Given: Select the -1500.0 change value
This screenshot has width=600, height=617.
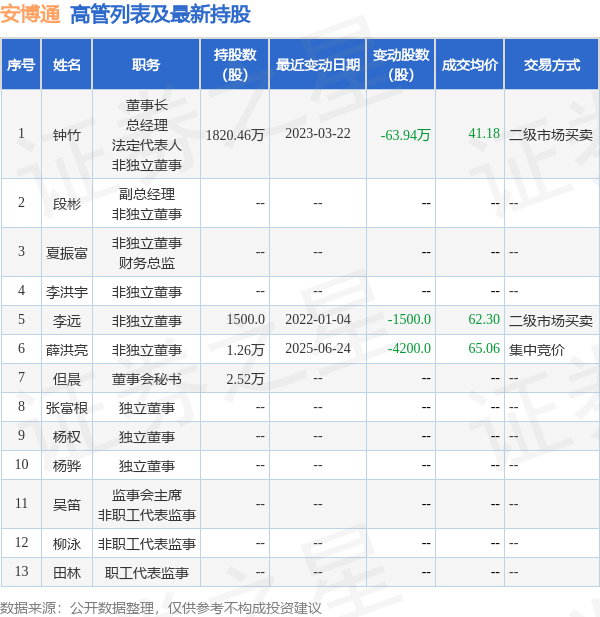Looking at the screenshot, I should tap(409, 319).
